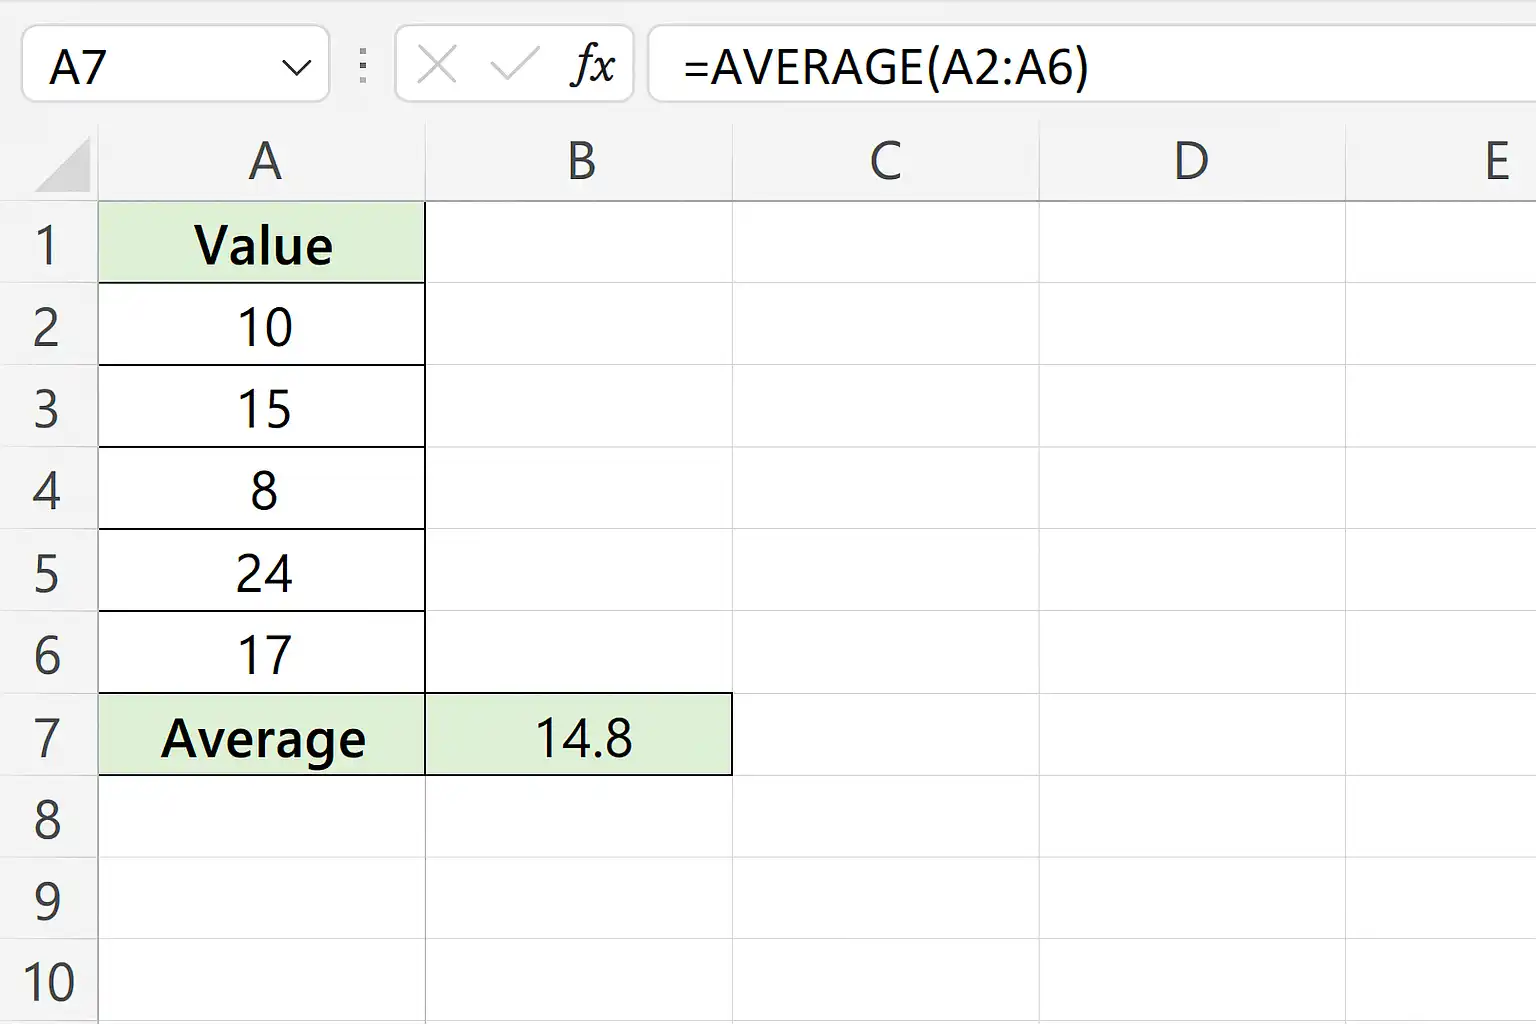Select column A header
The width and height of the screenshot is (1536, 1024).
[x=262, y=162]
